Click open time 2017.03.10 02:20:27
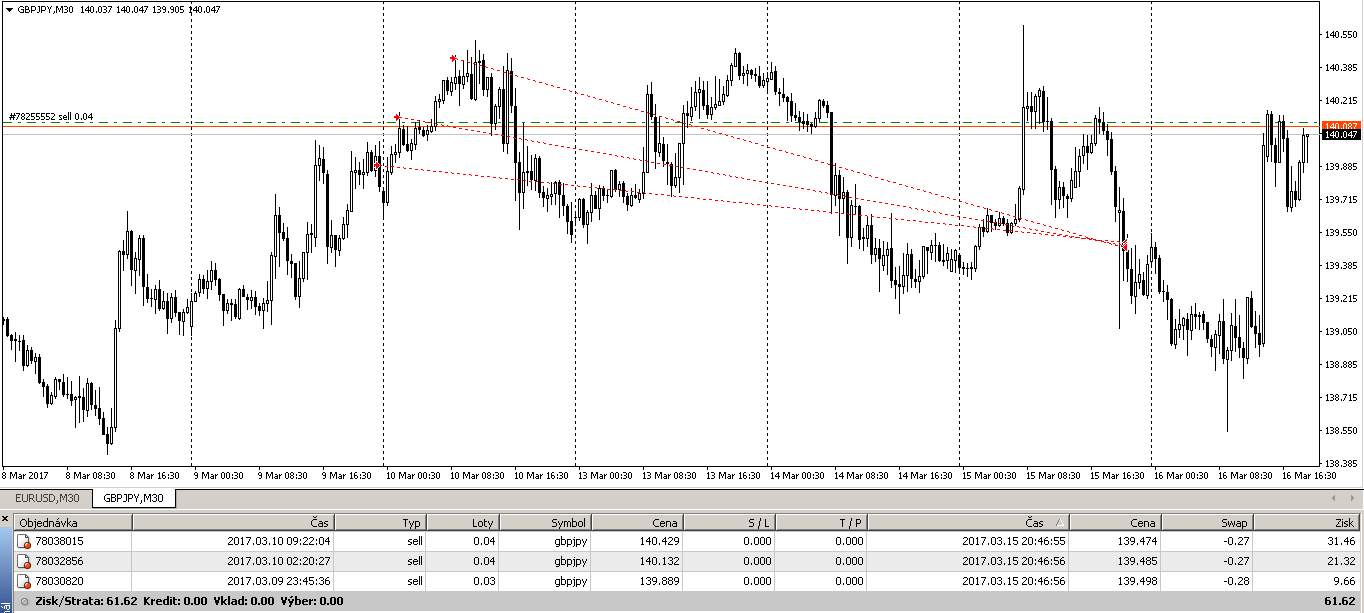 coord(278,561)
